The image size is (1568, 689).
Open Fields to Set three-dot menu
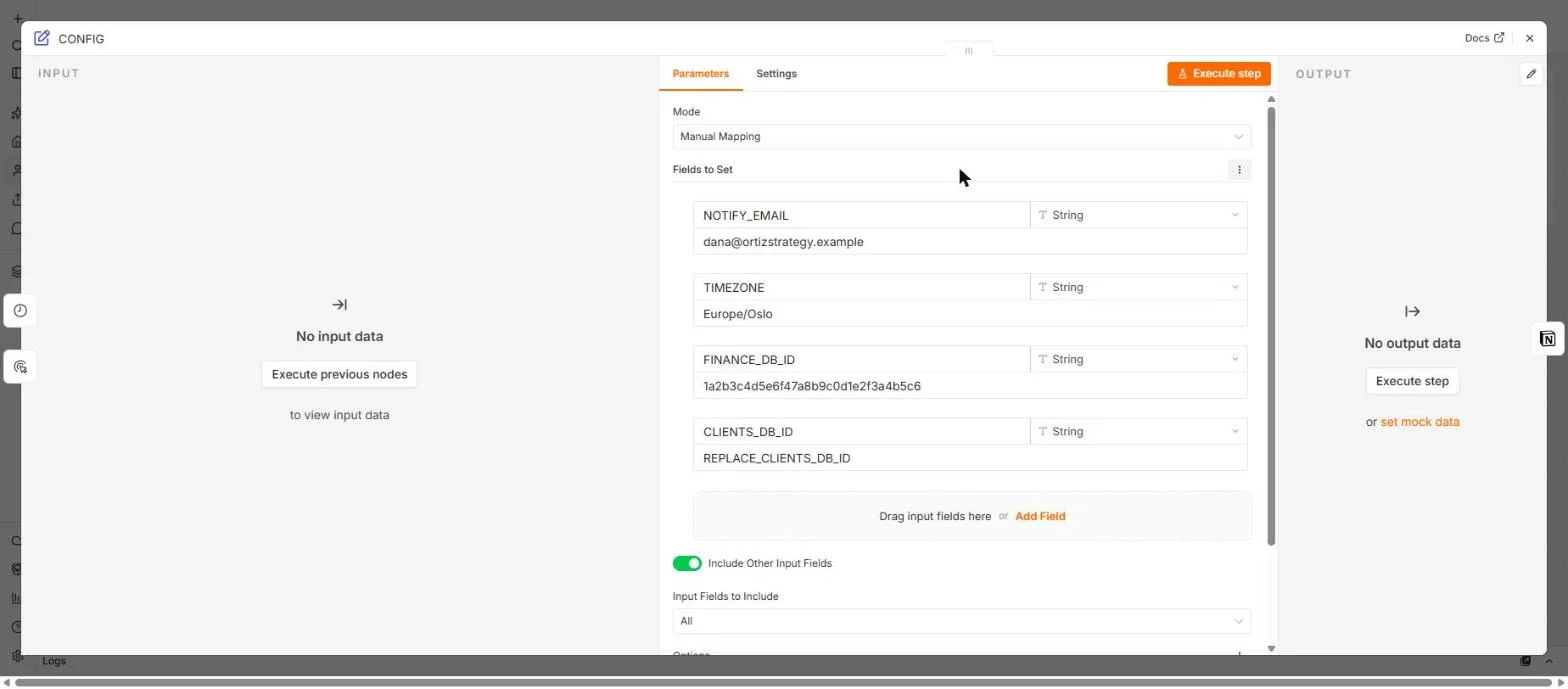click(1239, 170)
